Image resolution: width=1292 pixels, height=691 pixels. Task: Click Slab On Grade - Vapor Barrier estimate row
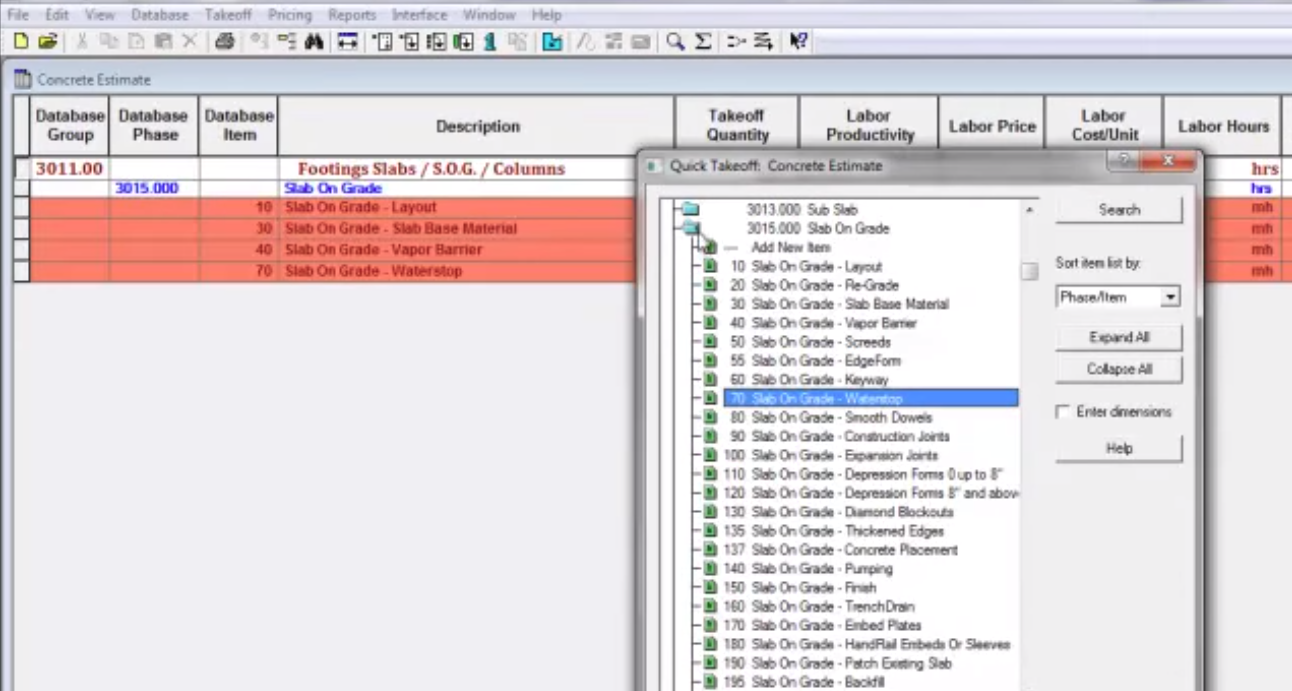click(x=383, y=250)
